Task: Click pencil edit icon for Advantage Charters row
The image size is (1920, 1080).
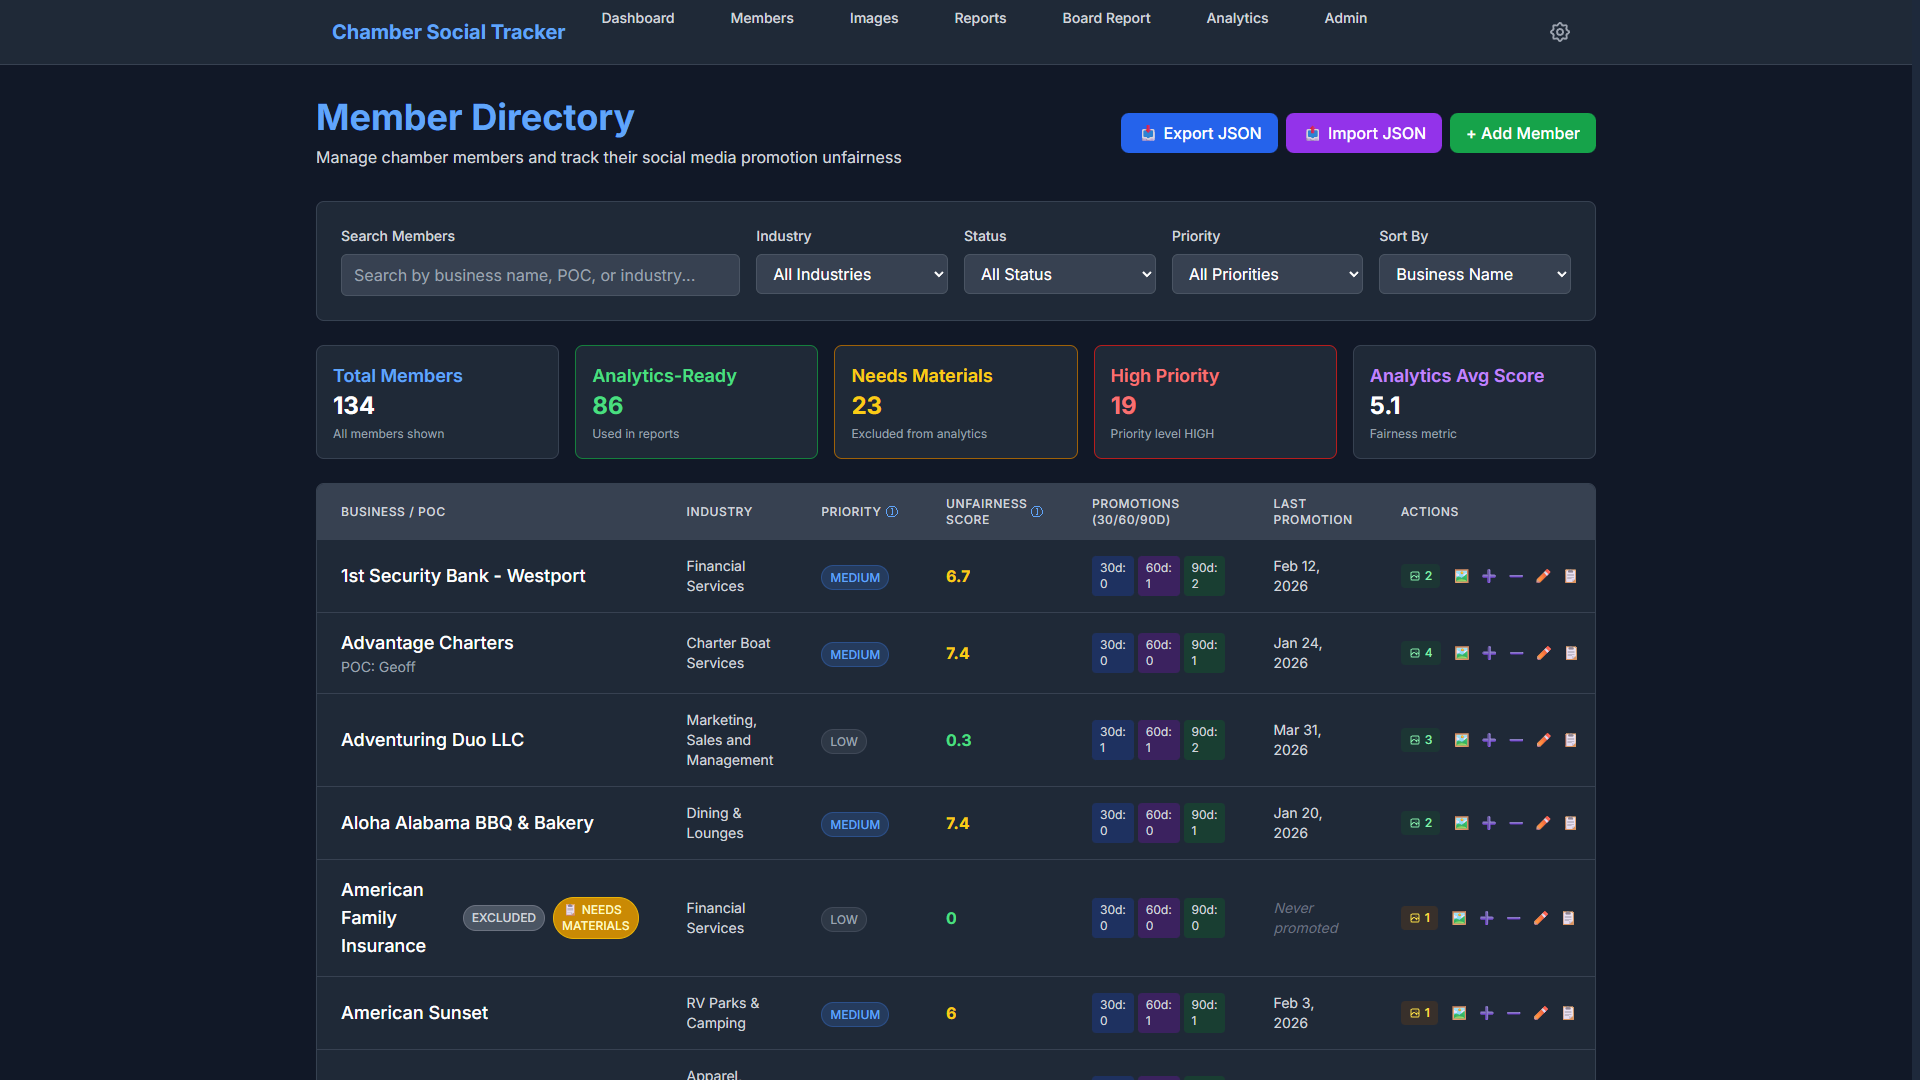Action: coord(1543,653)
